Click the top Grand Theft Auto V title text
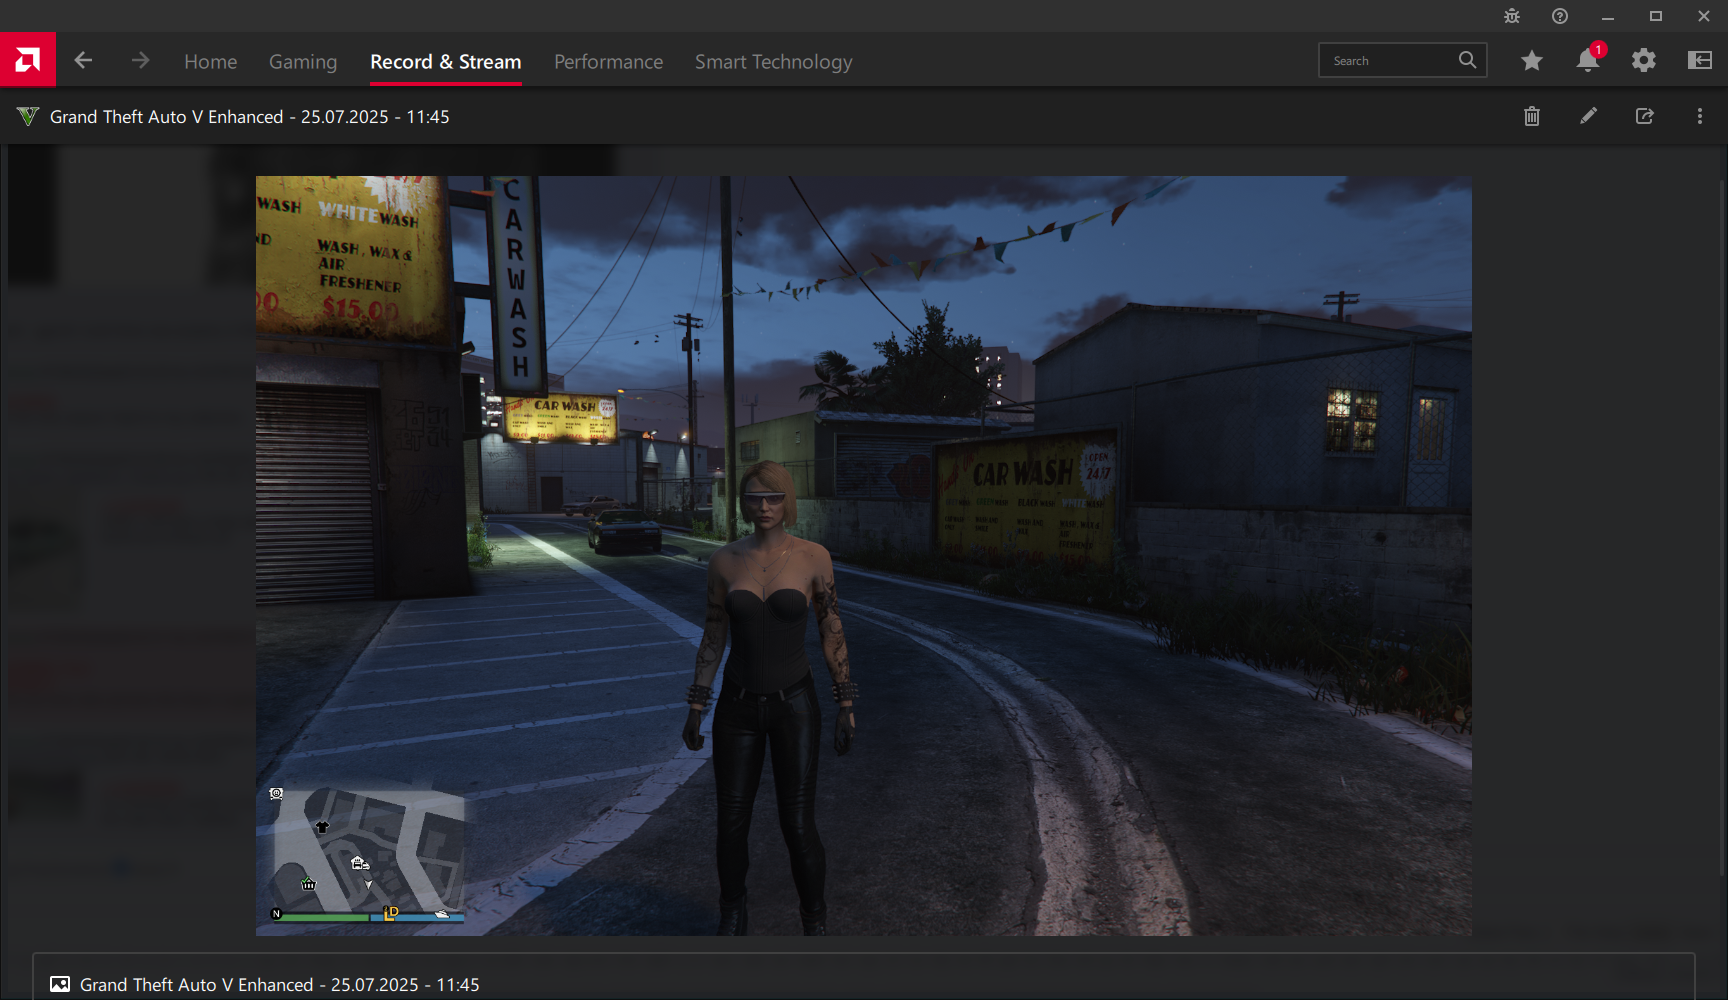Viewport: 1728px width, 1000px height. (250, 117)
